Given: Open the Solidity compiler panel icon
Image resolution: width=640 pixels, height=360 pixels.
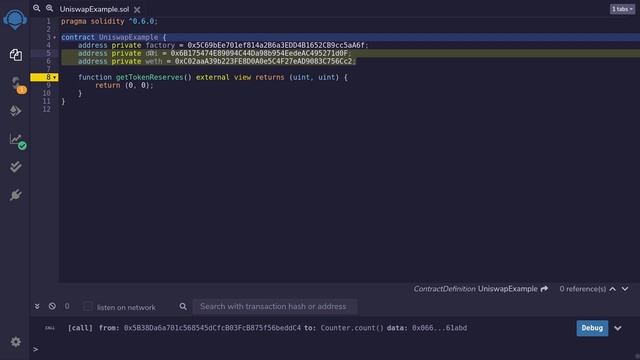Looking at the screenshot, I should tap(16, 83).
